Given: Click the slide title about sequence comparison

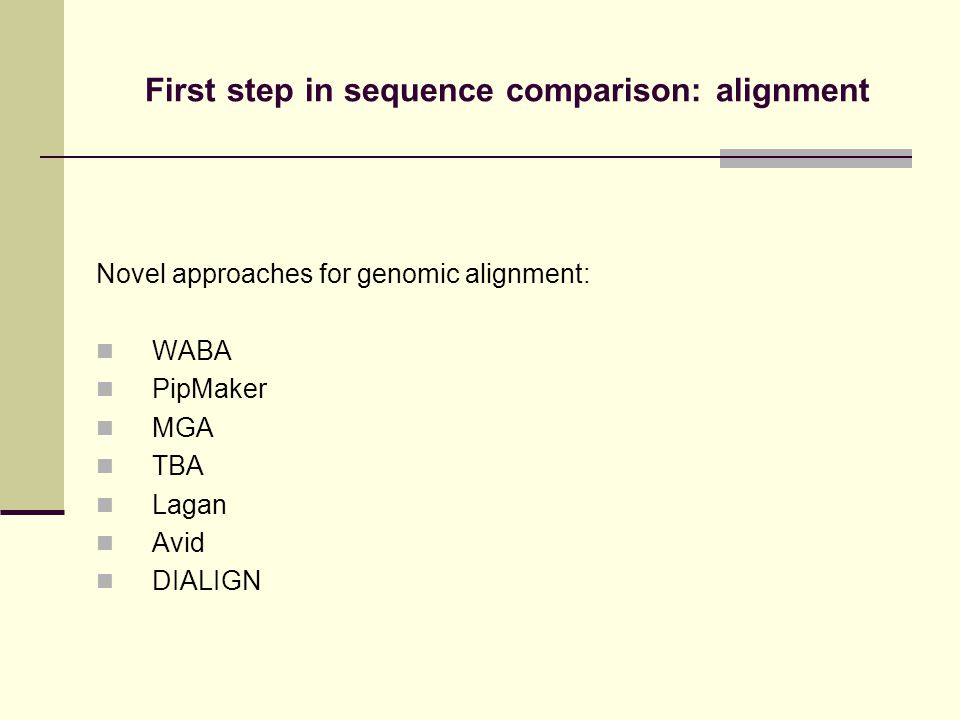Looking at the screenshot, I should click(x=507, y=91).
